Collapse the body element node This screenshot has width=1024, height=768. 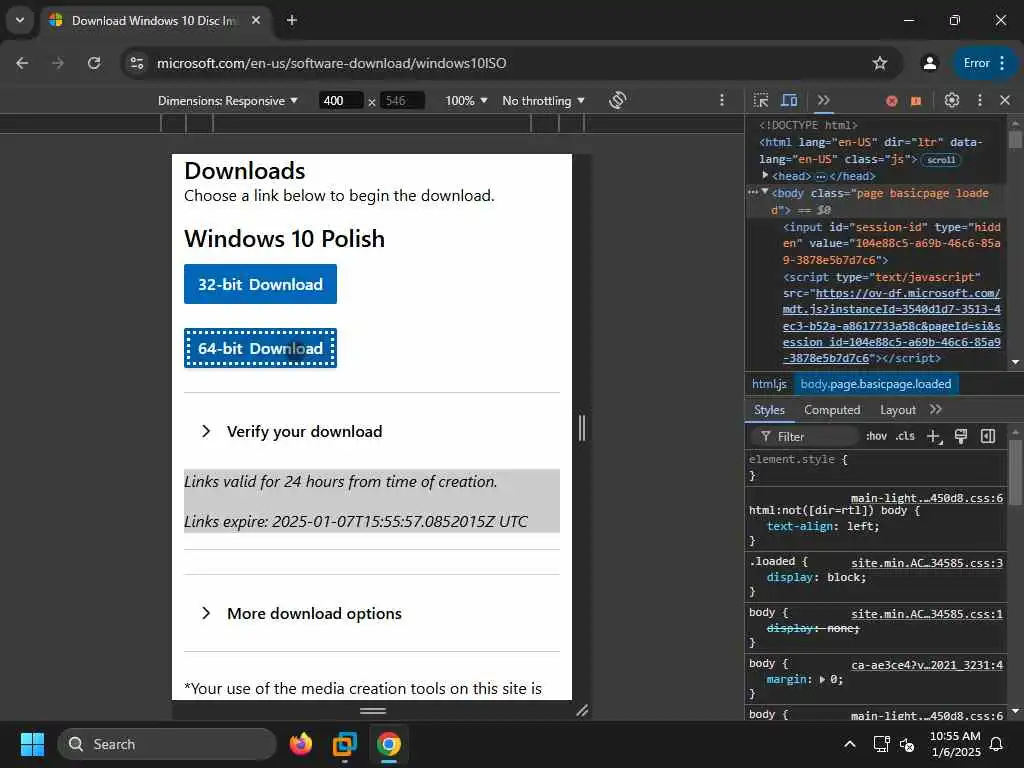tap(765, 192)
